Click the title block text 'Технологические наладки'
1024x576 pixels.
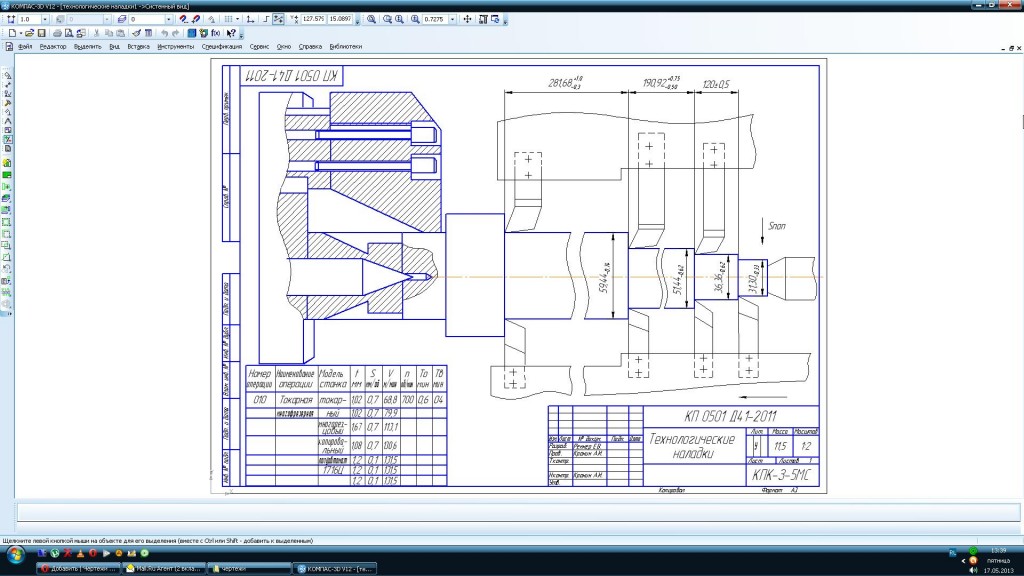[x=693, y=447]
